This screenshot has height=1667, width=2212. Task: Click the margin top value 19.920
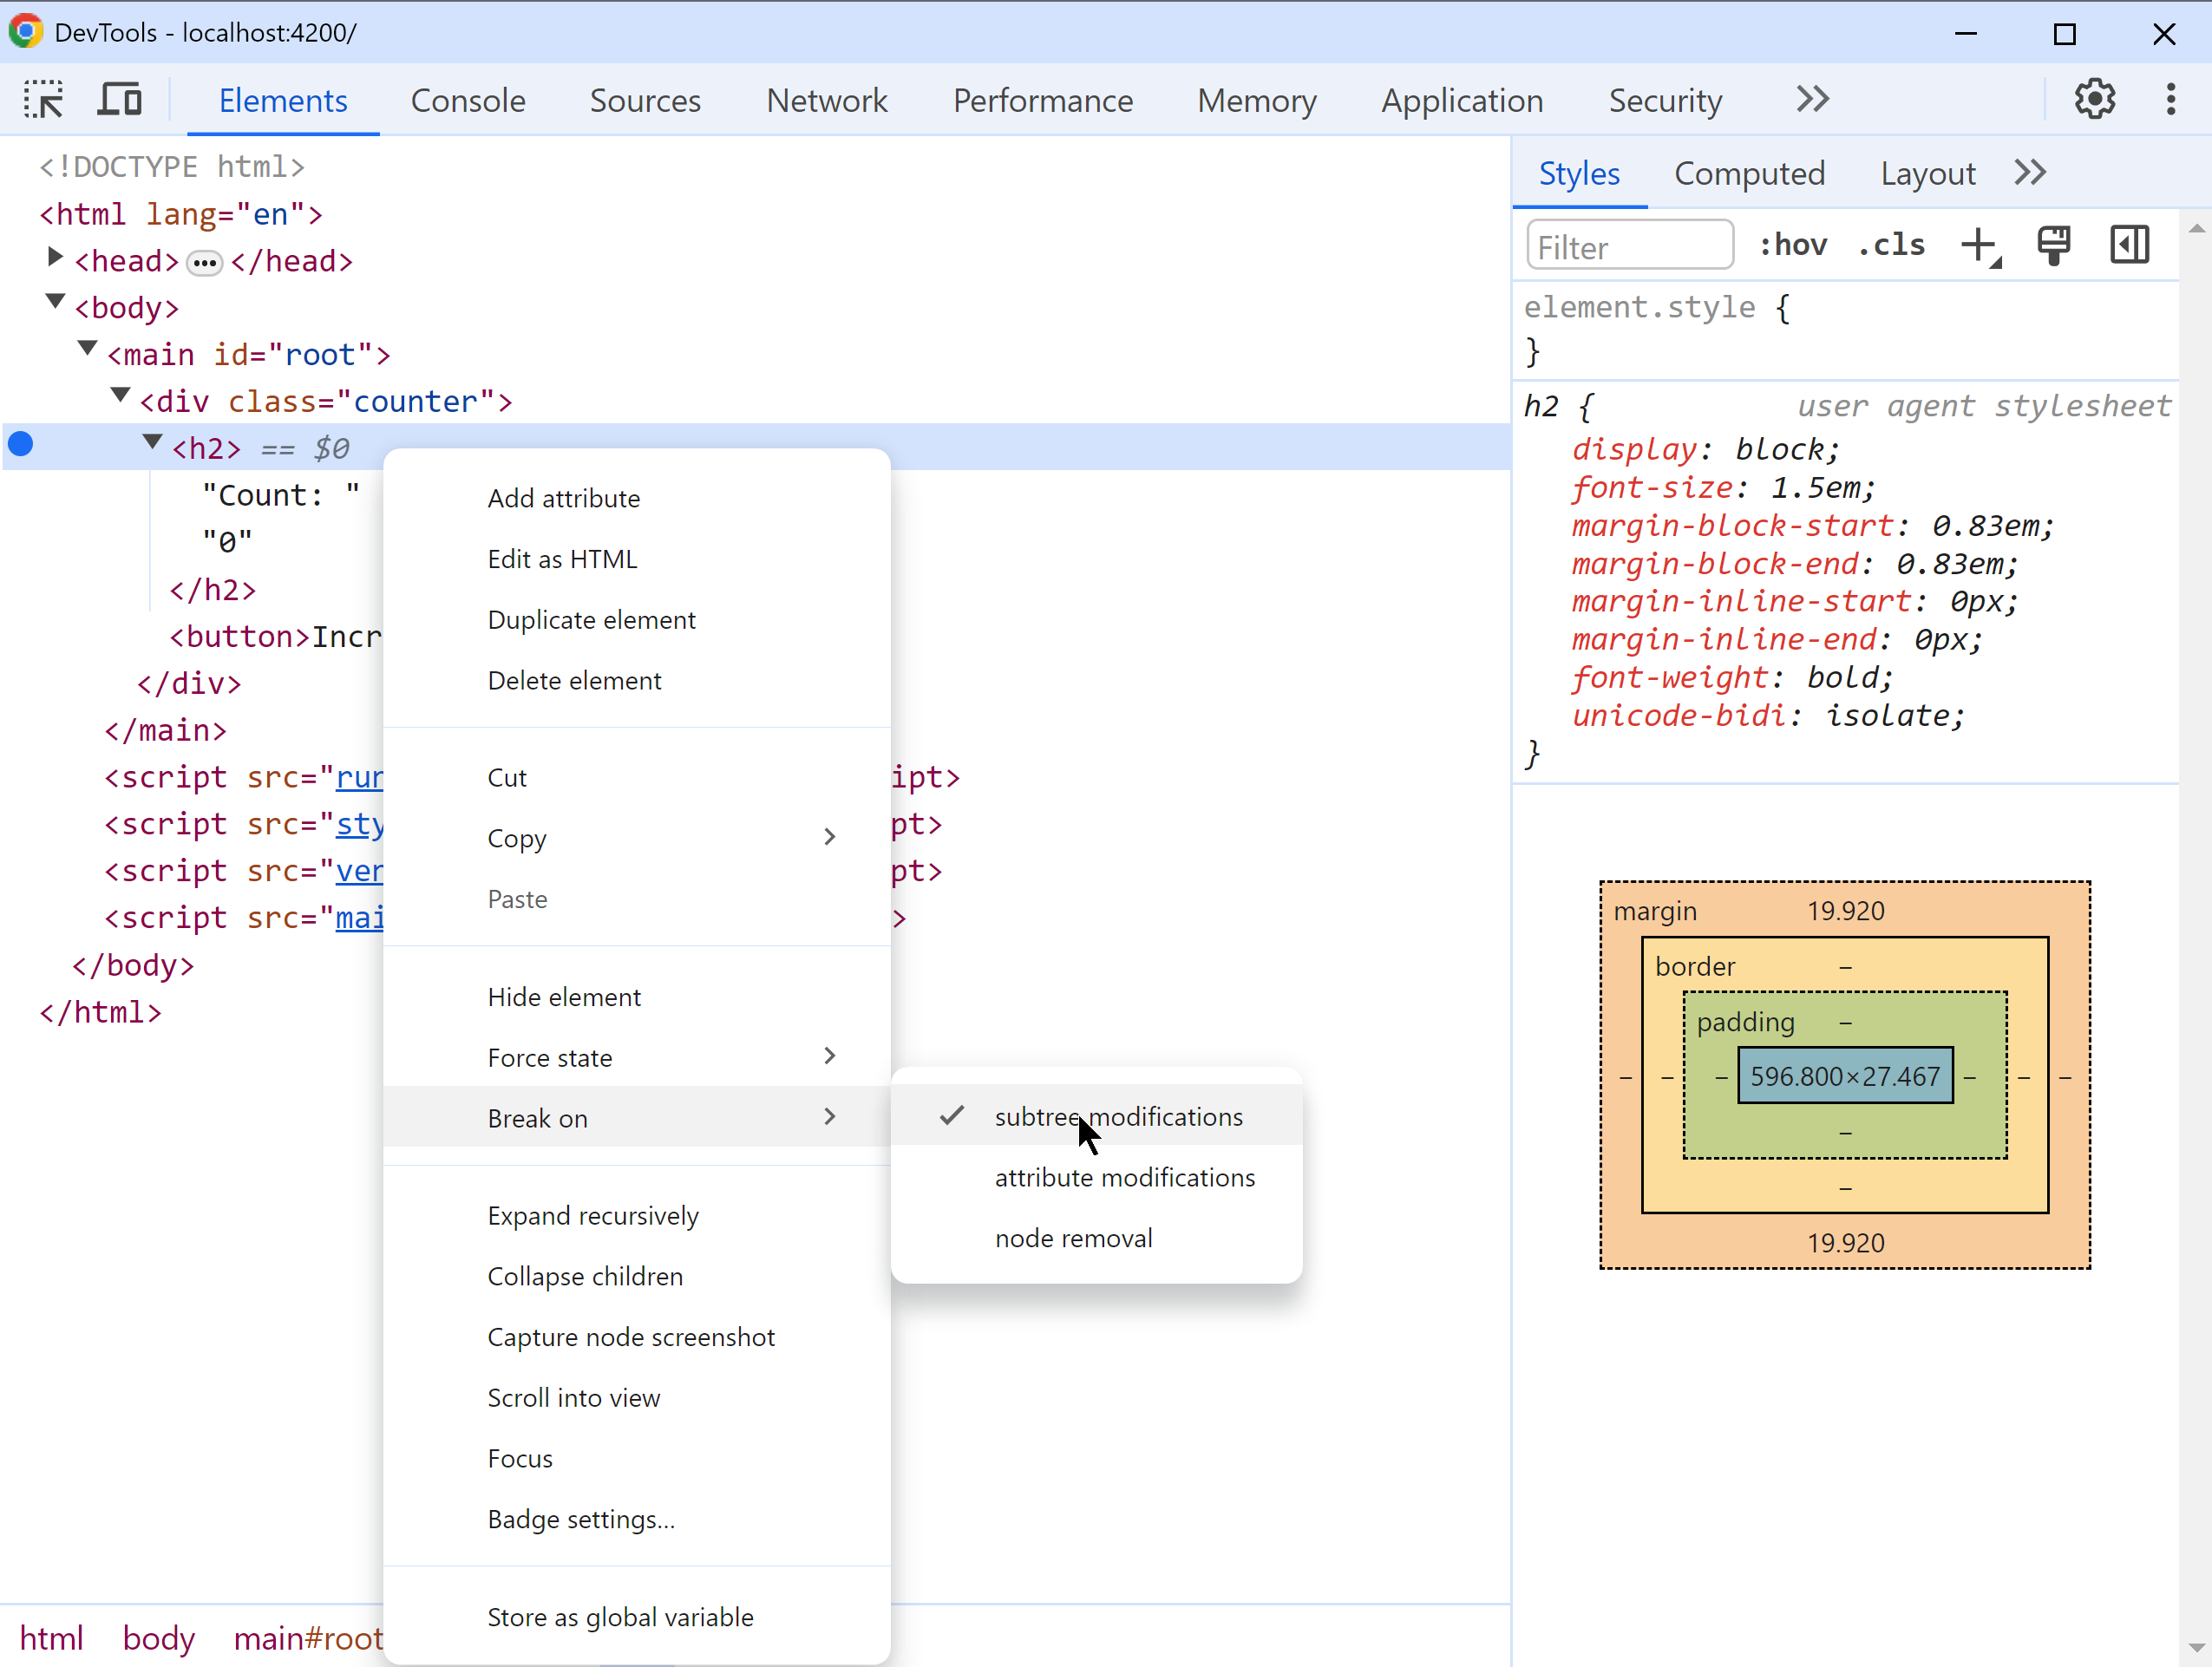point(1845,911)
